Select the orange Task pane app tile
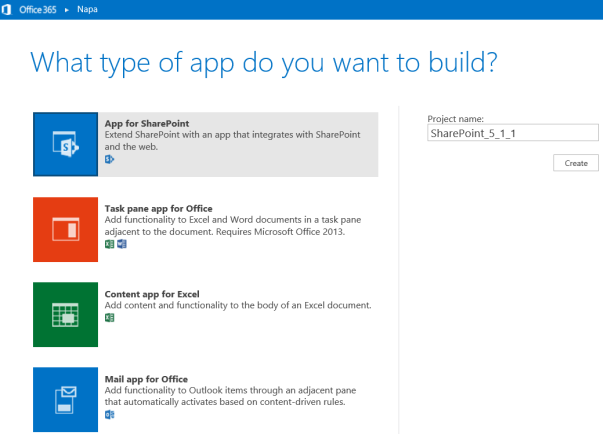 (x=65, y=229)
